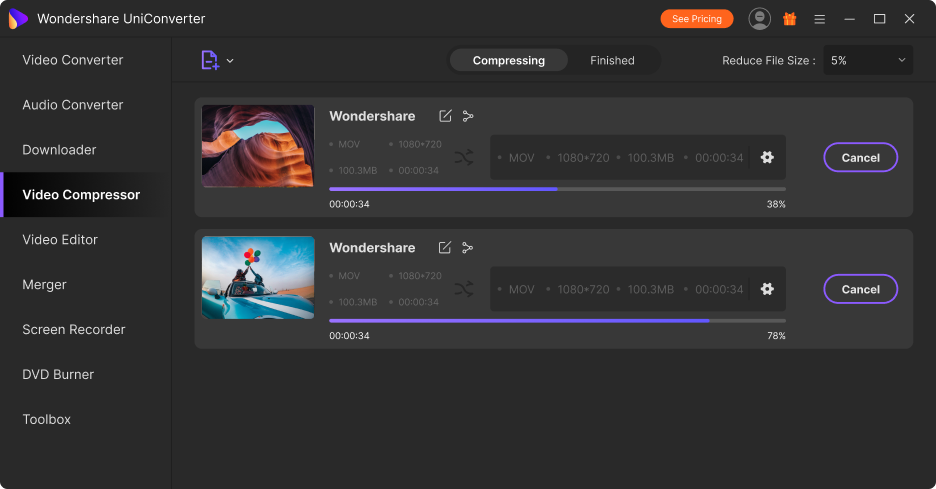Open compression settings gear for second video

[x=767, y=289]
